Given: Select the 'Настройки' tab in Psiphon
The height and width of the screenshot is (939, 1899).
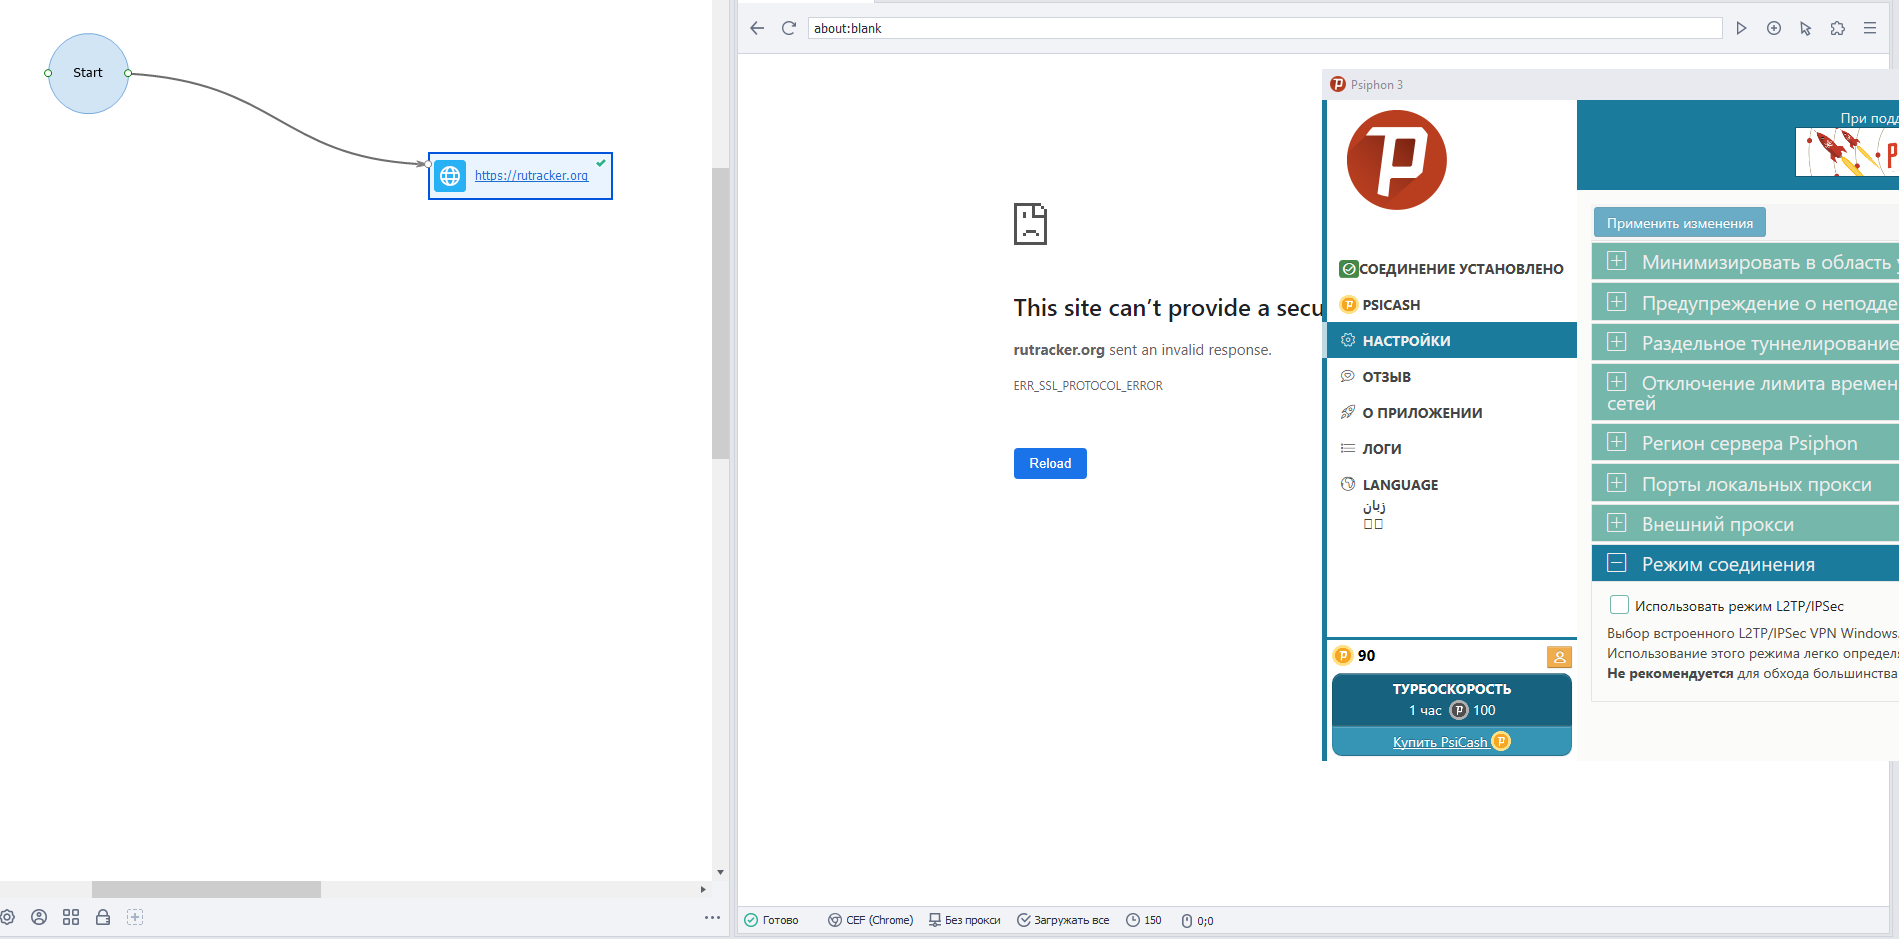Looking at the screenshot, I should click(x=1452, y=341).
